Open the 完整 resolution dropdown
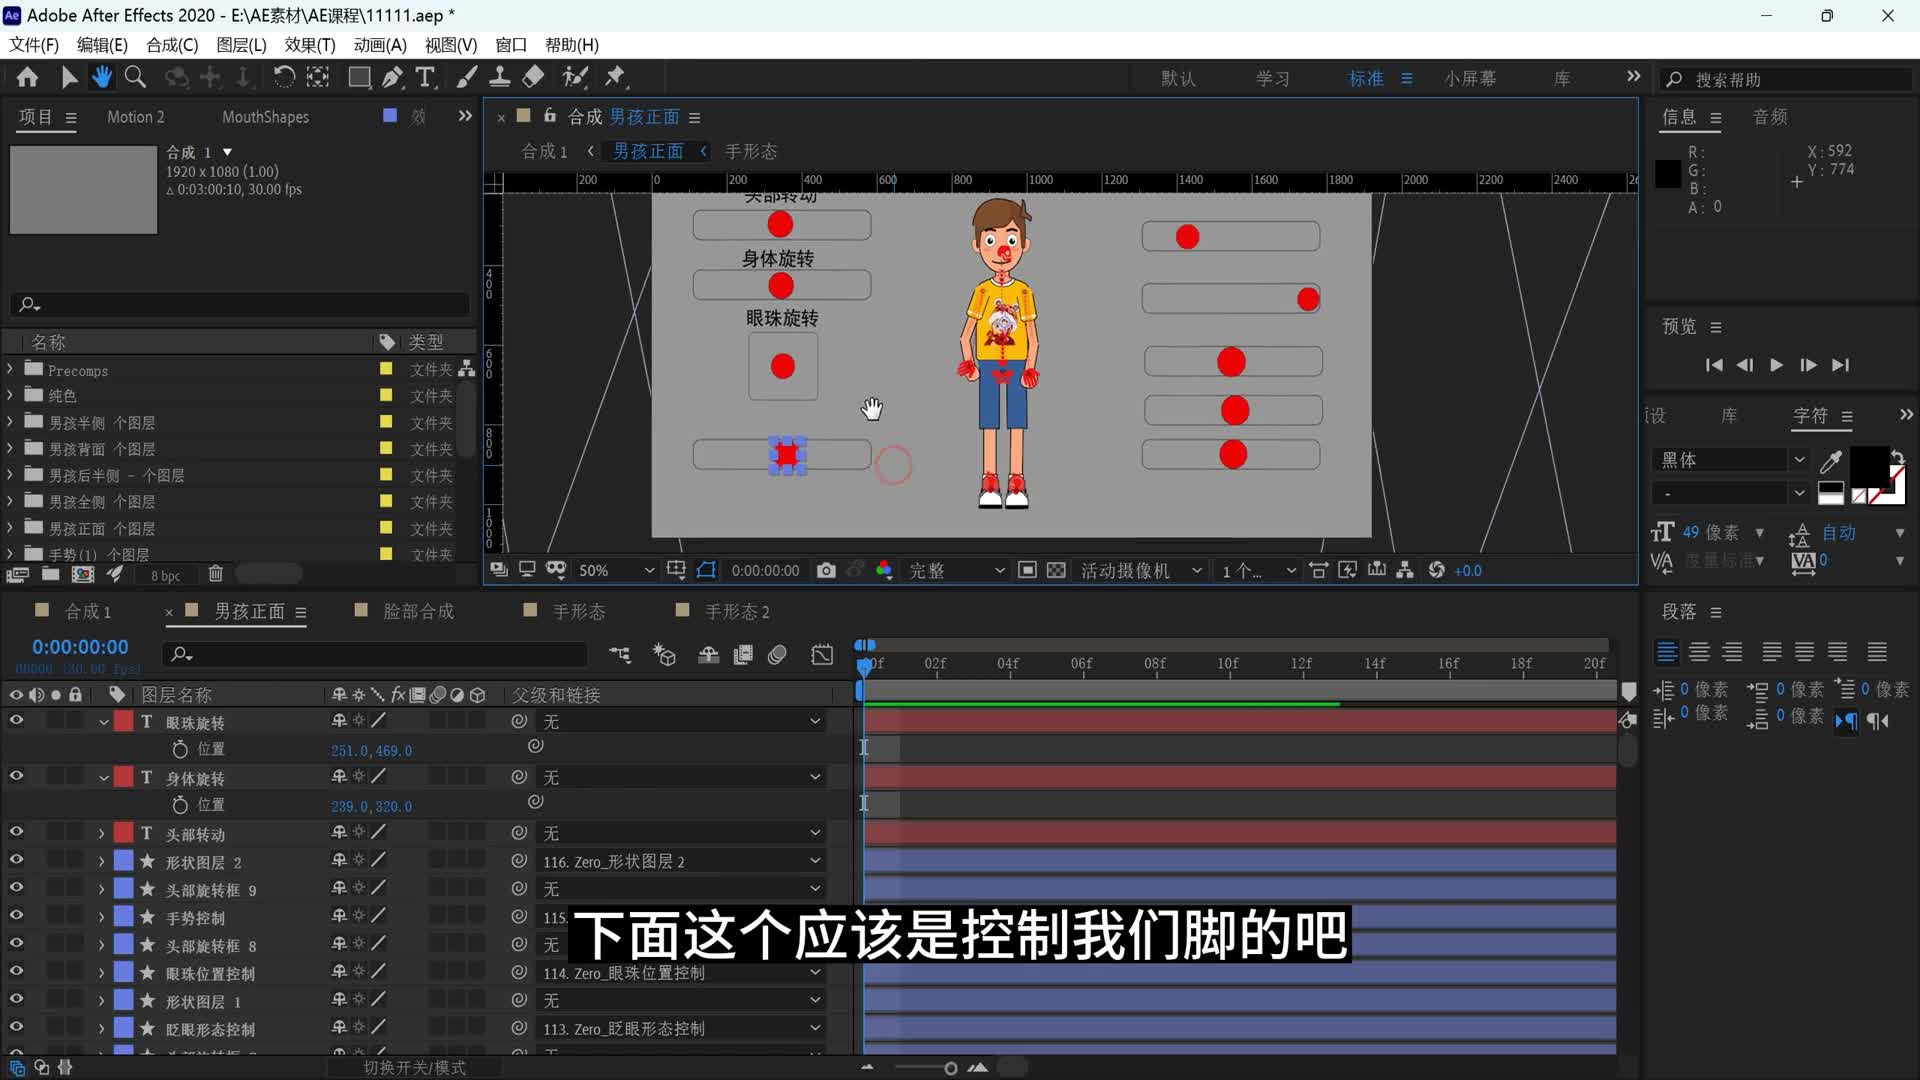Image resolution: width=1920 pixels, height=1080 pixels. [956, 570]
